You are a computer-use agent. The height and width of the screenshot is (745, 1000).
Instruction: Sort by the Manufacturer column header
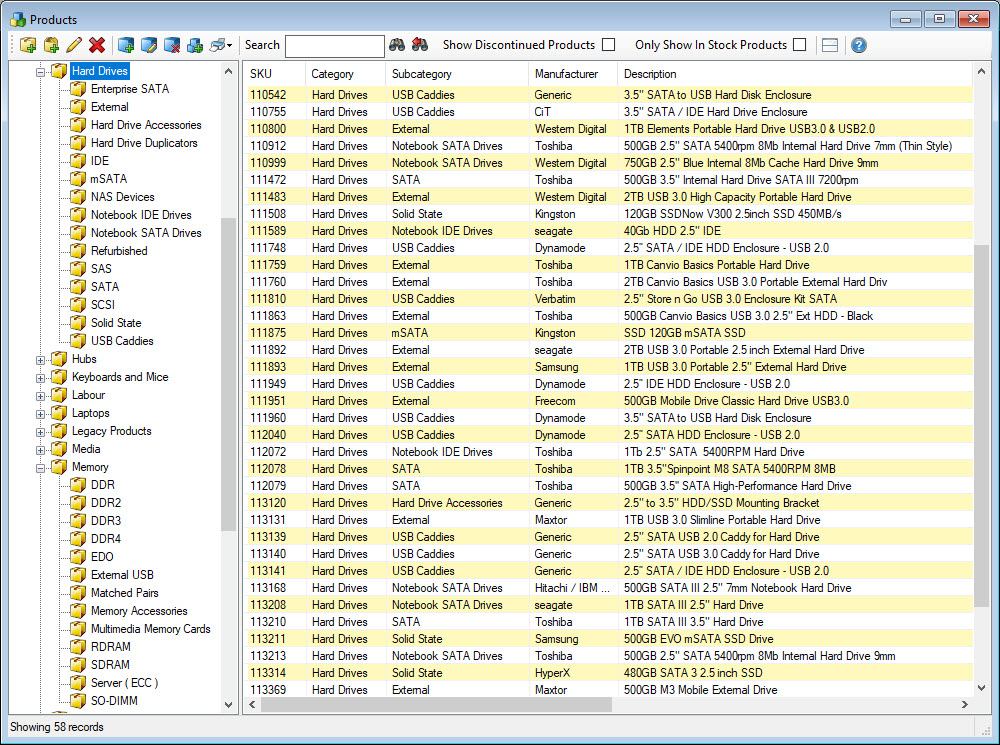[566, 74]
